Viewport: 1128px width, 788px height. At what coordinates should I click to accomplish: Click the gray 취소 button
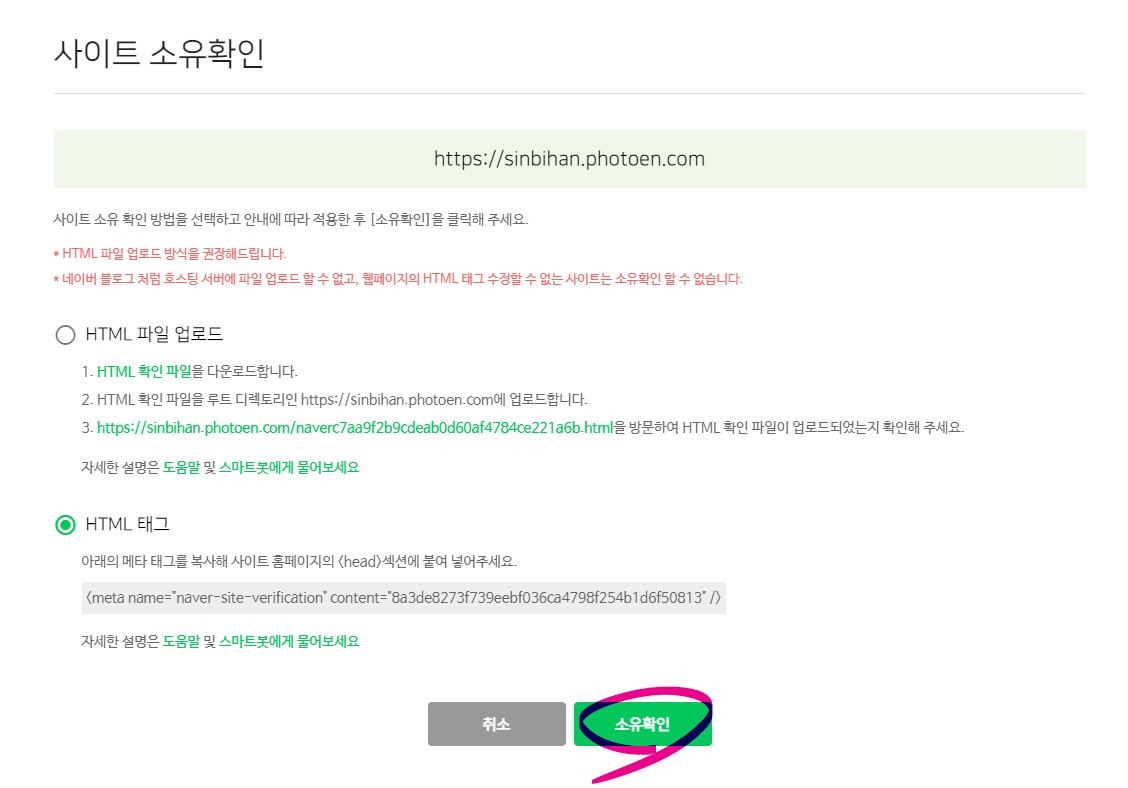[496, 724]
